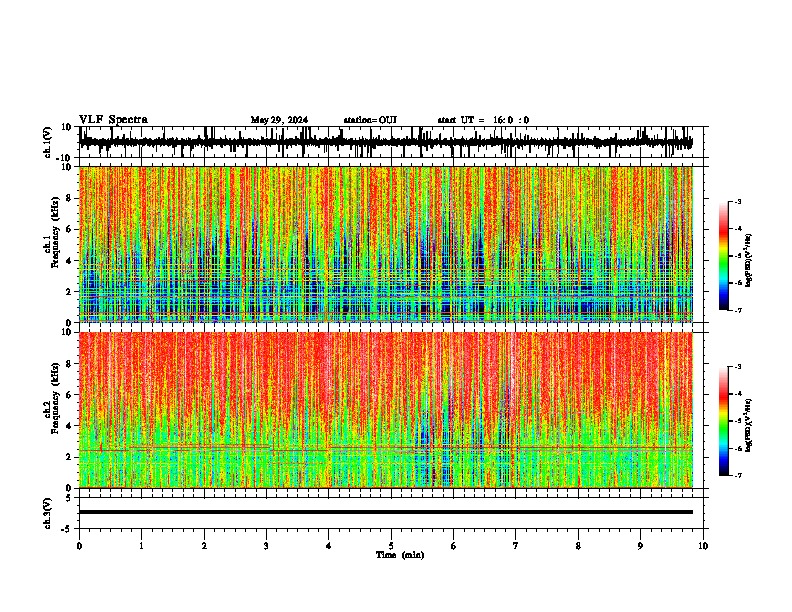Click the "3" tick on the time axis
Screen dimensions: 792x612
click(266, 546)
